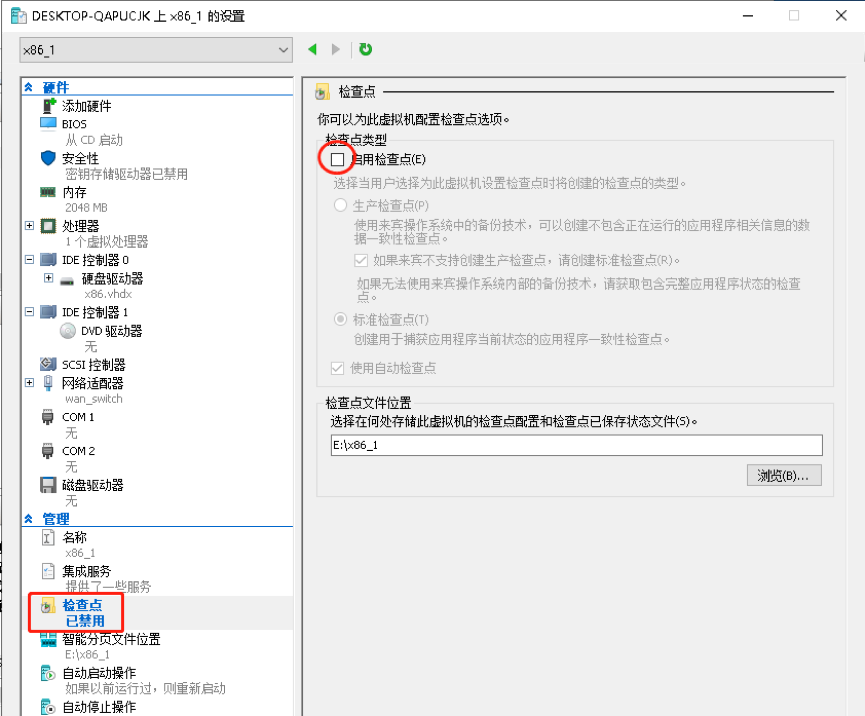Select the IDE 控制器 0 icon

point(49,259)
